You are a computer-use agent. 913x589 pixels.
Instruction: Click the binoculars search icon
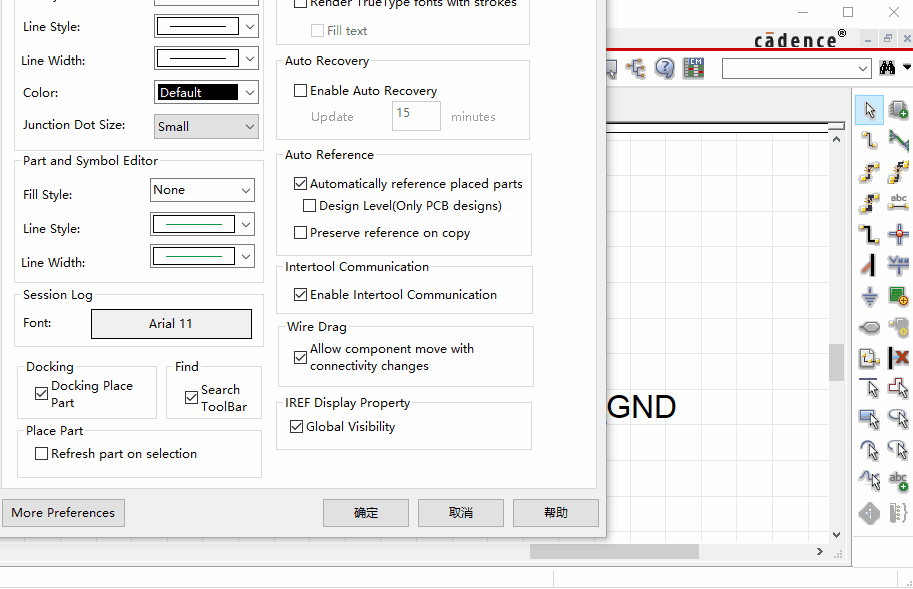click(x=887, y=68)
